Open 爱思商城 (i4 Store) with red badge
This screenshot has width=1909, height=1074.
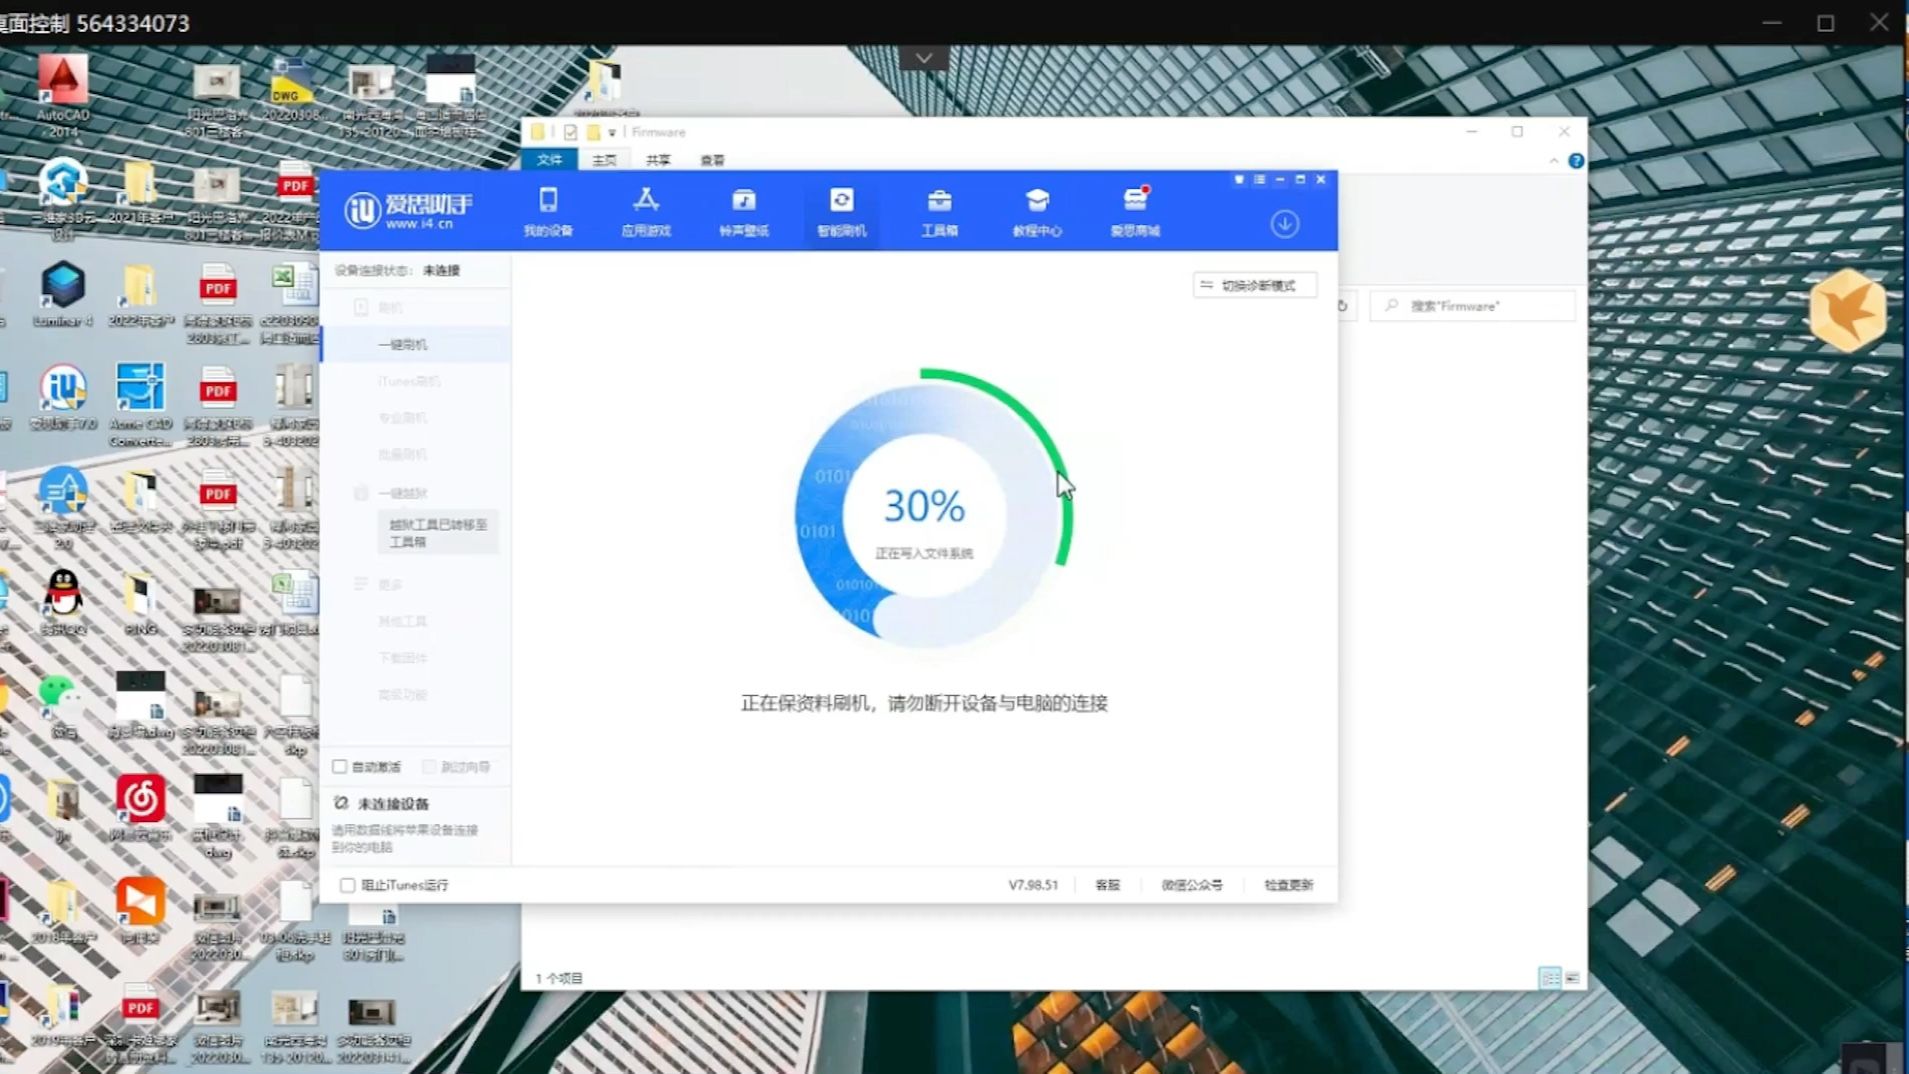(1135, 212)
